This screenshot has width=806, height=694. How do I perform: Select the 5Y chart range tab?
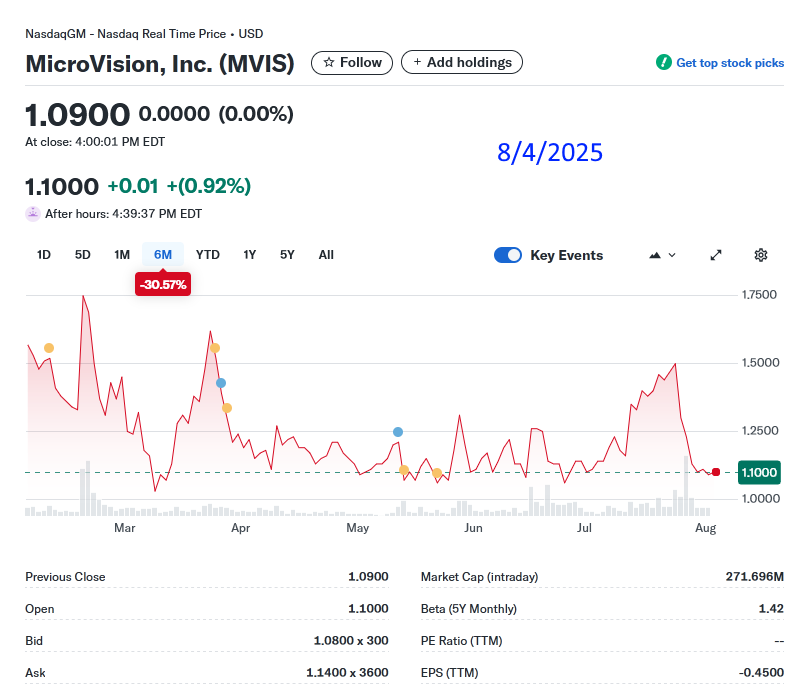pyautogui.click(x=287, y=254)
